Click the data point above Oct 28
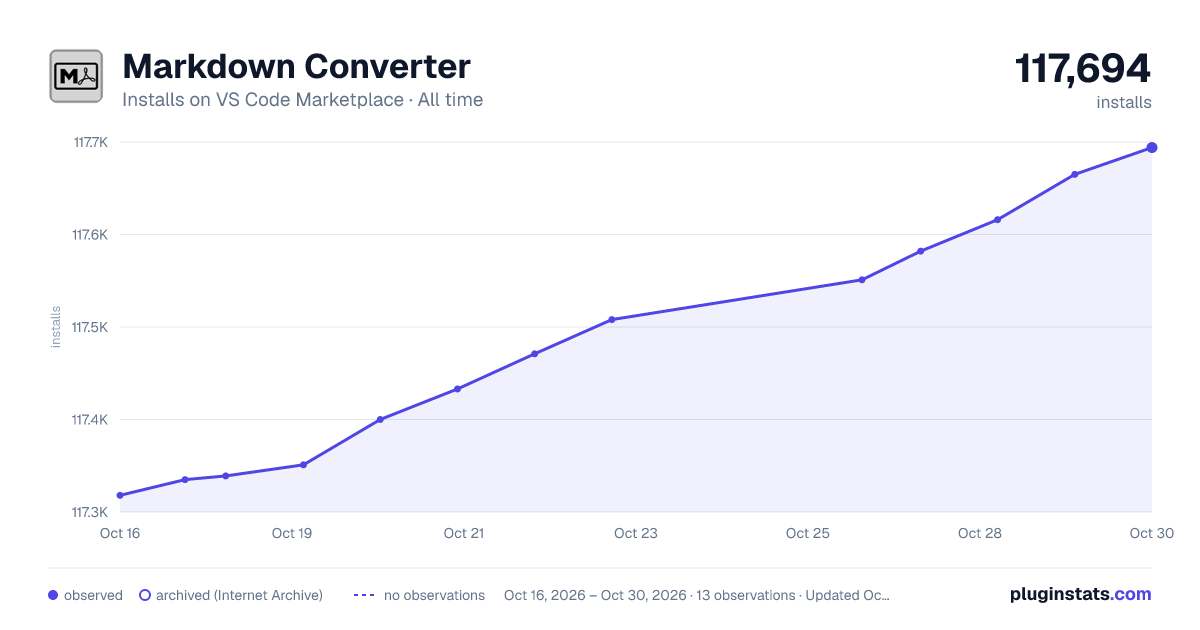Screen dimensions: 1200x630 (x=998, y=220)
